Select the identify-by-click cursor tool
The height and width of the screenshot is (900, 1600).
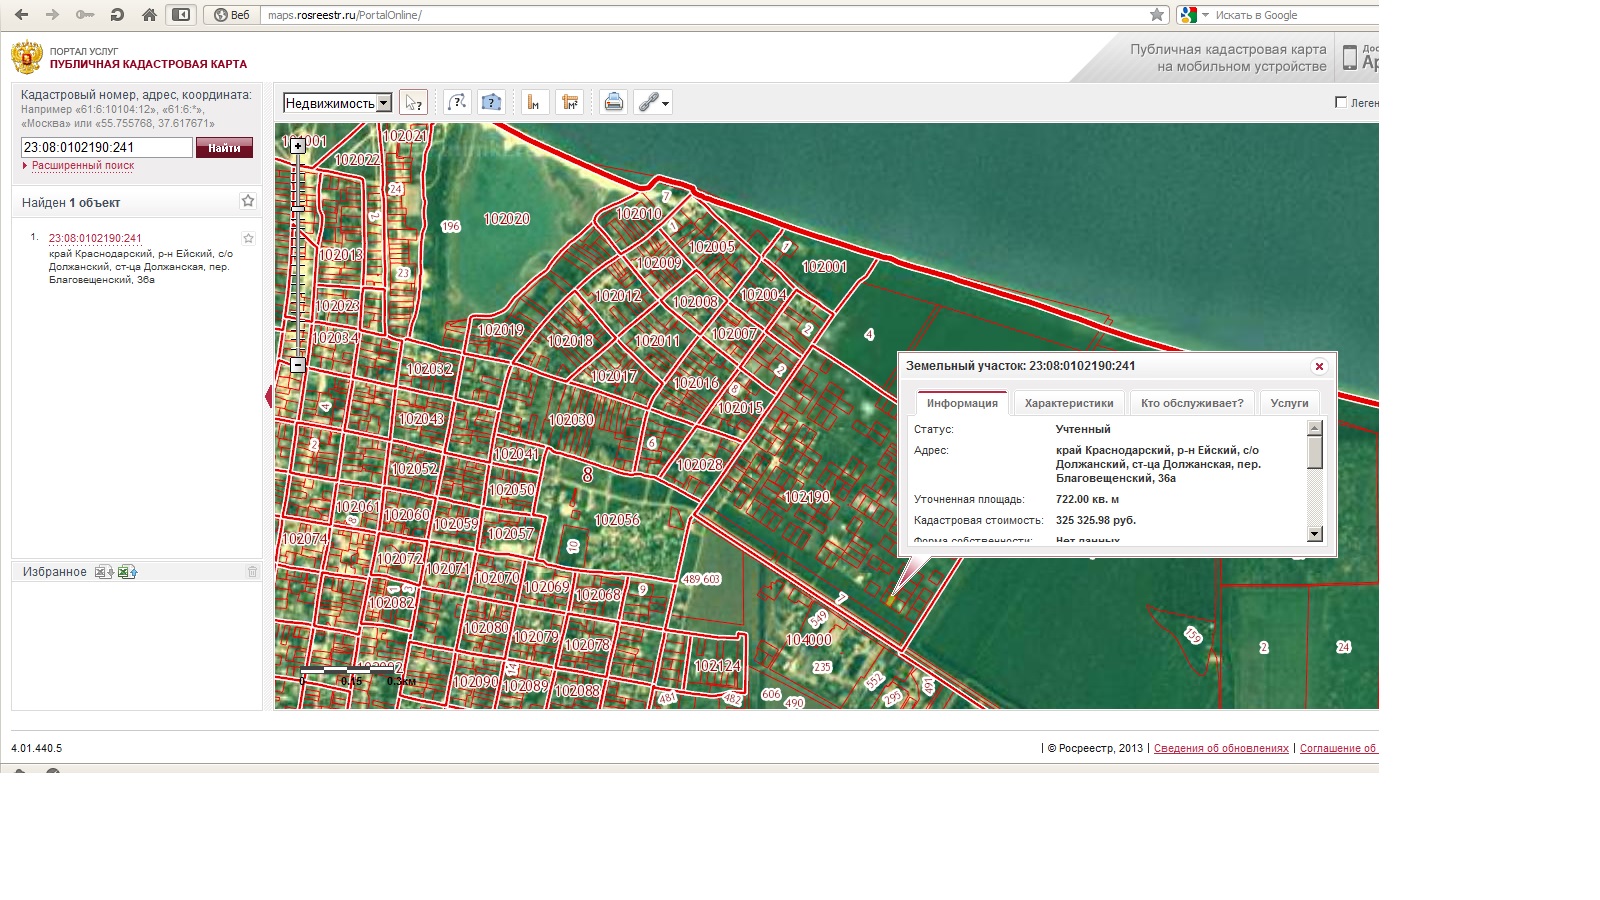tap(413, 103)
